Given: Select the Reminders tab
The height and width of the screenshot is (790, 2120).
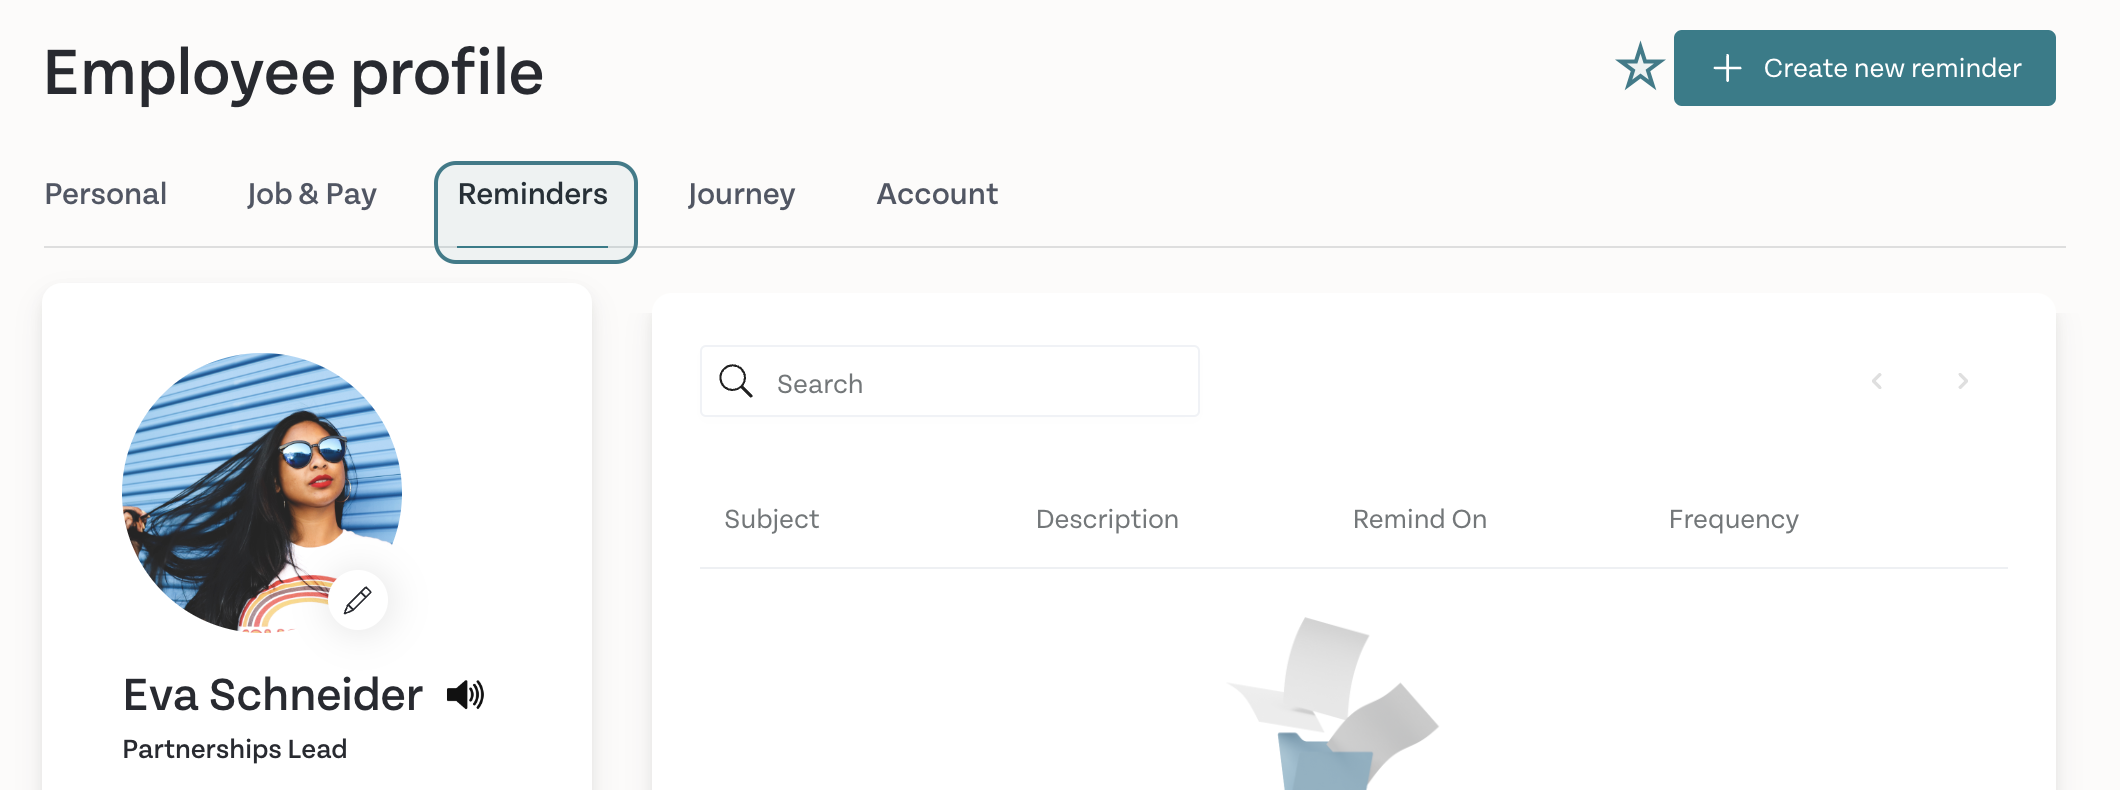Looking at the screenshot, I should tap(533, 194).
